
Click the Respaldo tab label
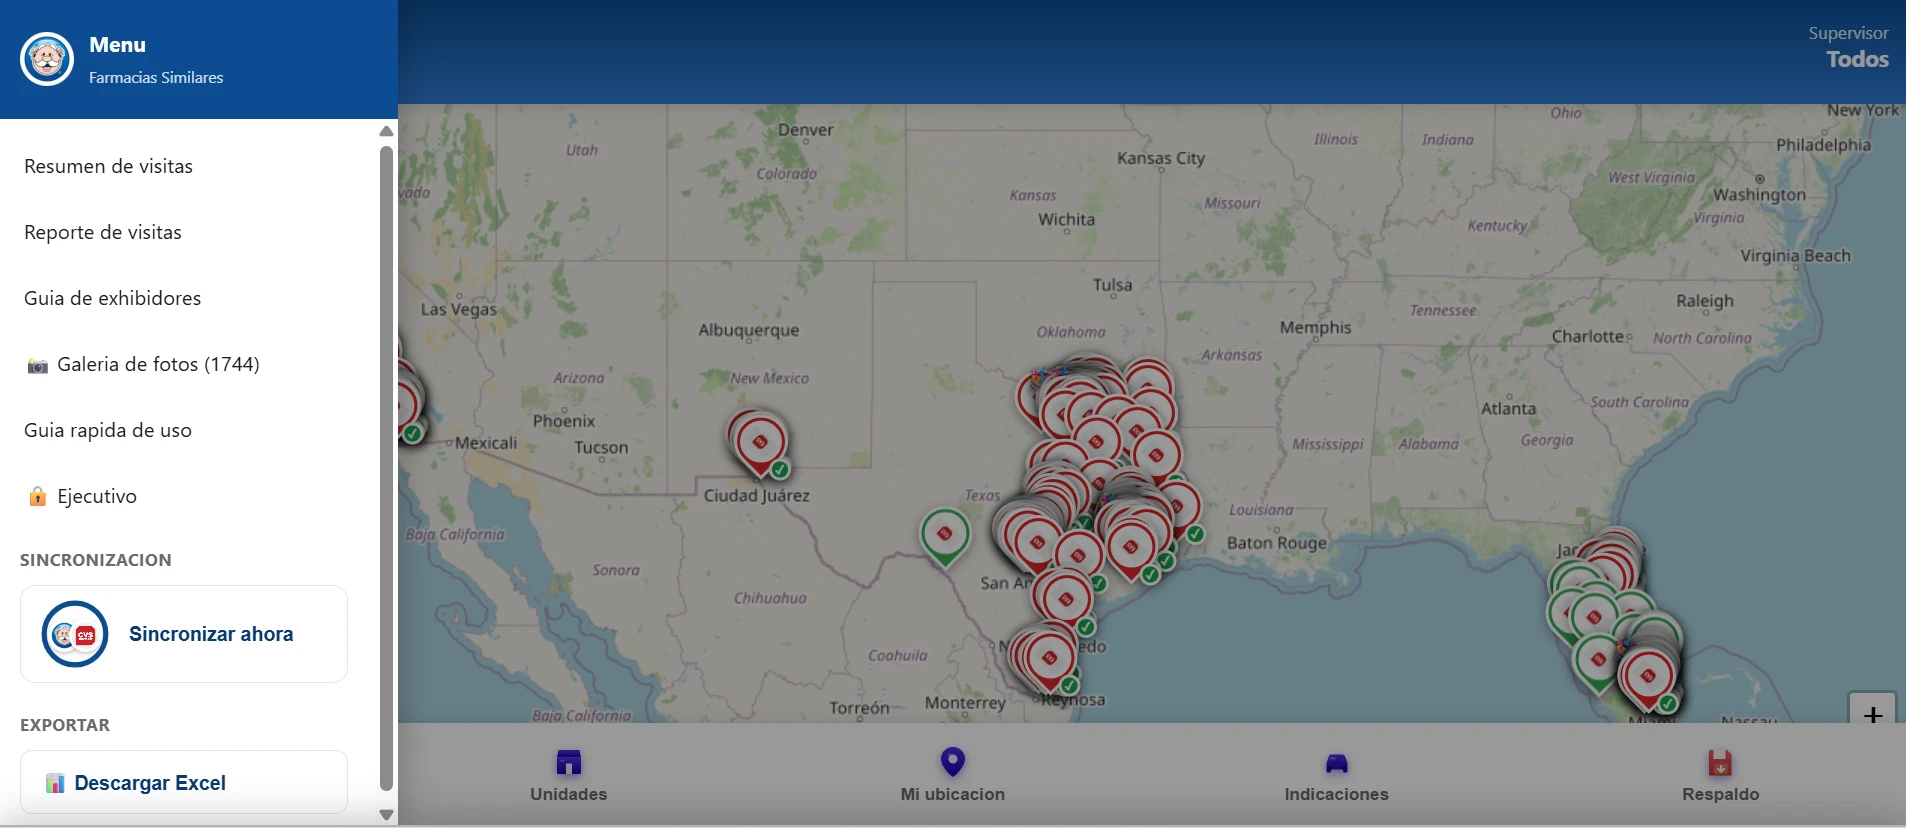1720,794
